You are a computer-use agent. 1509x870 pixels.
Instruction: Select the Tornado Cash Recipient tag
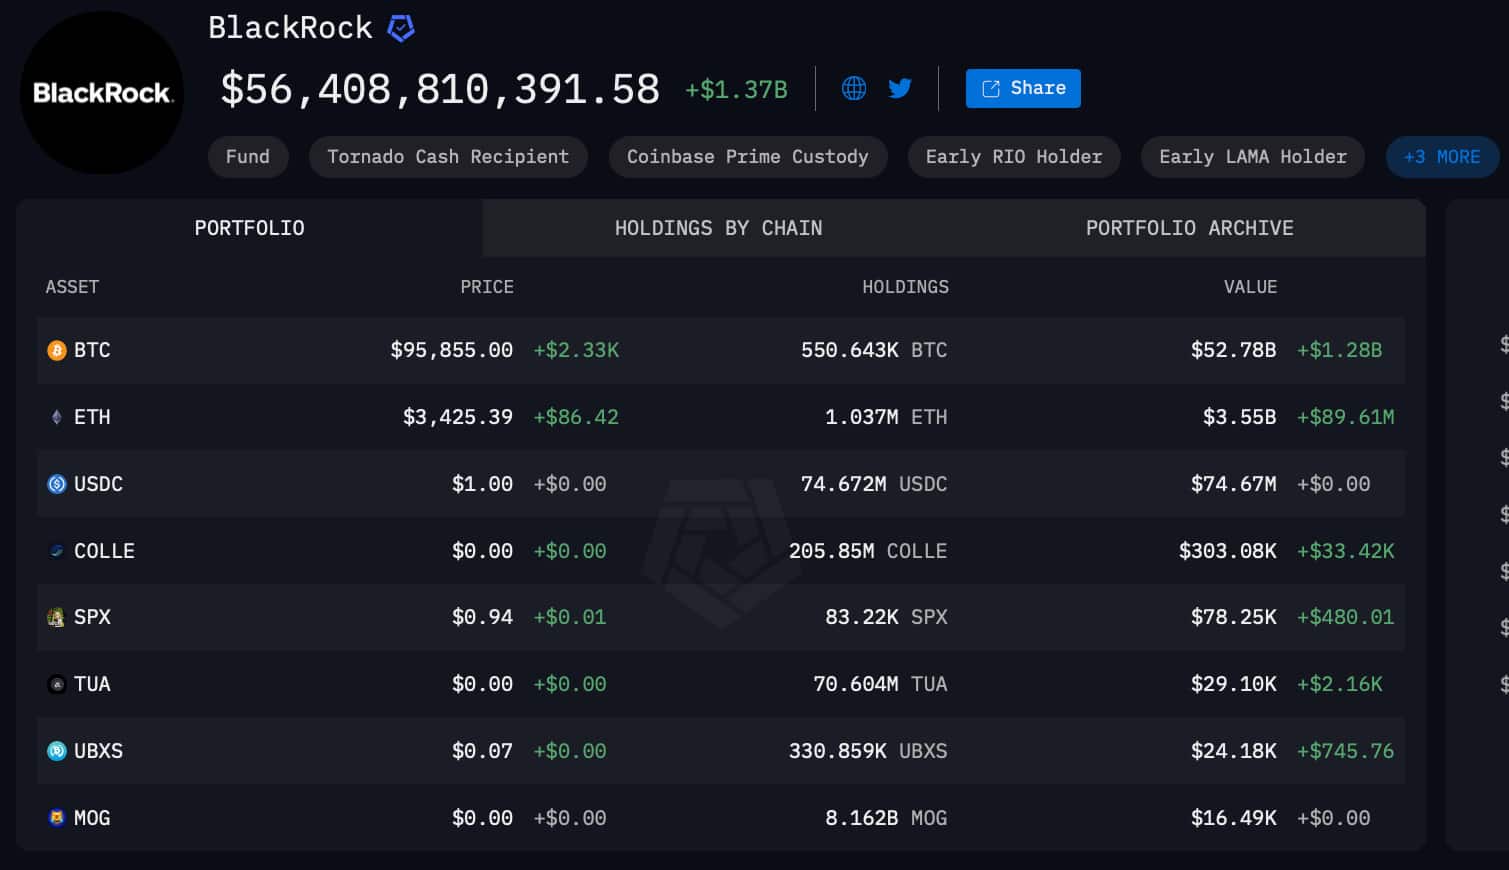click(447, 156)
